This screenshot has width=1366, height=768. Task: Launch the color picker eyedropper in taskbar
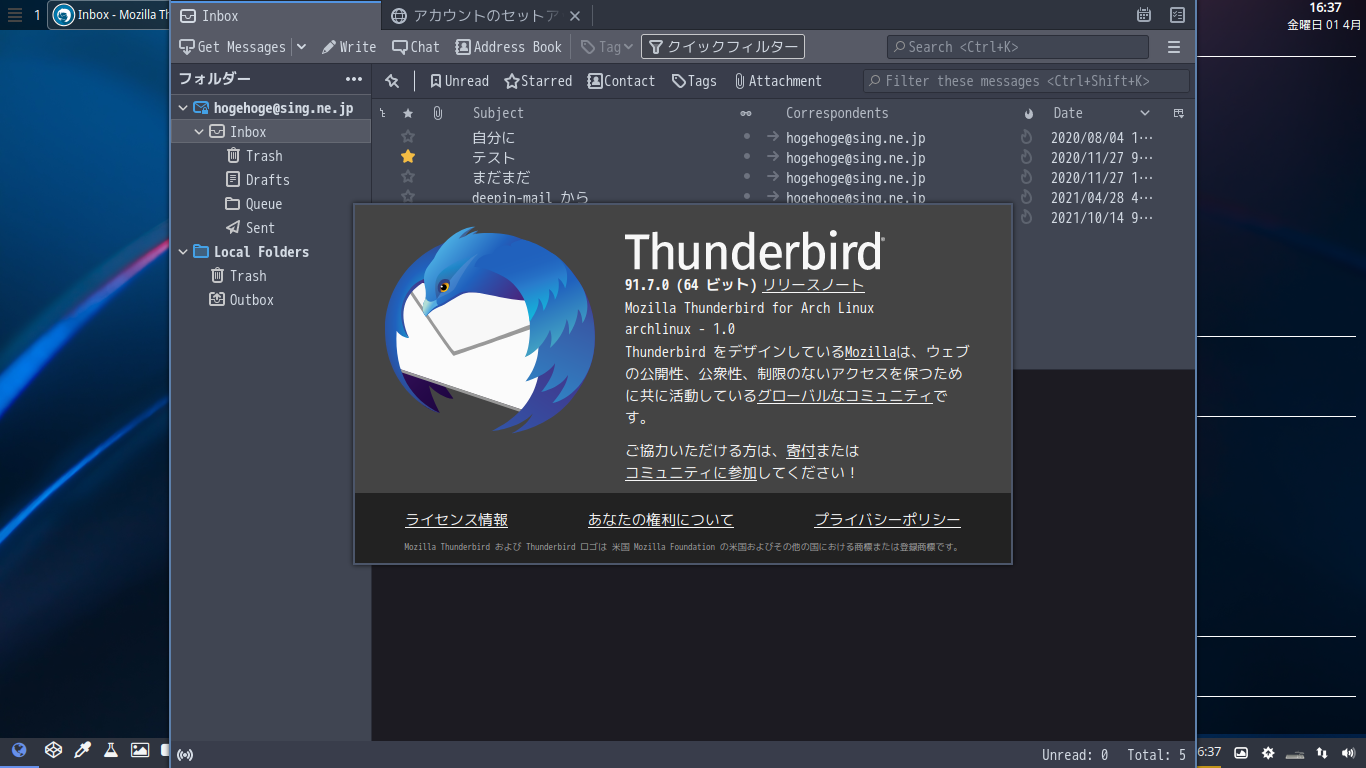pyautogui.click(x=83, y=750)
